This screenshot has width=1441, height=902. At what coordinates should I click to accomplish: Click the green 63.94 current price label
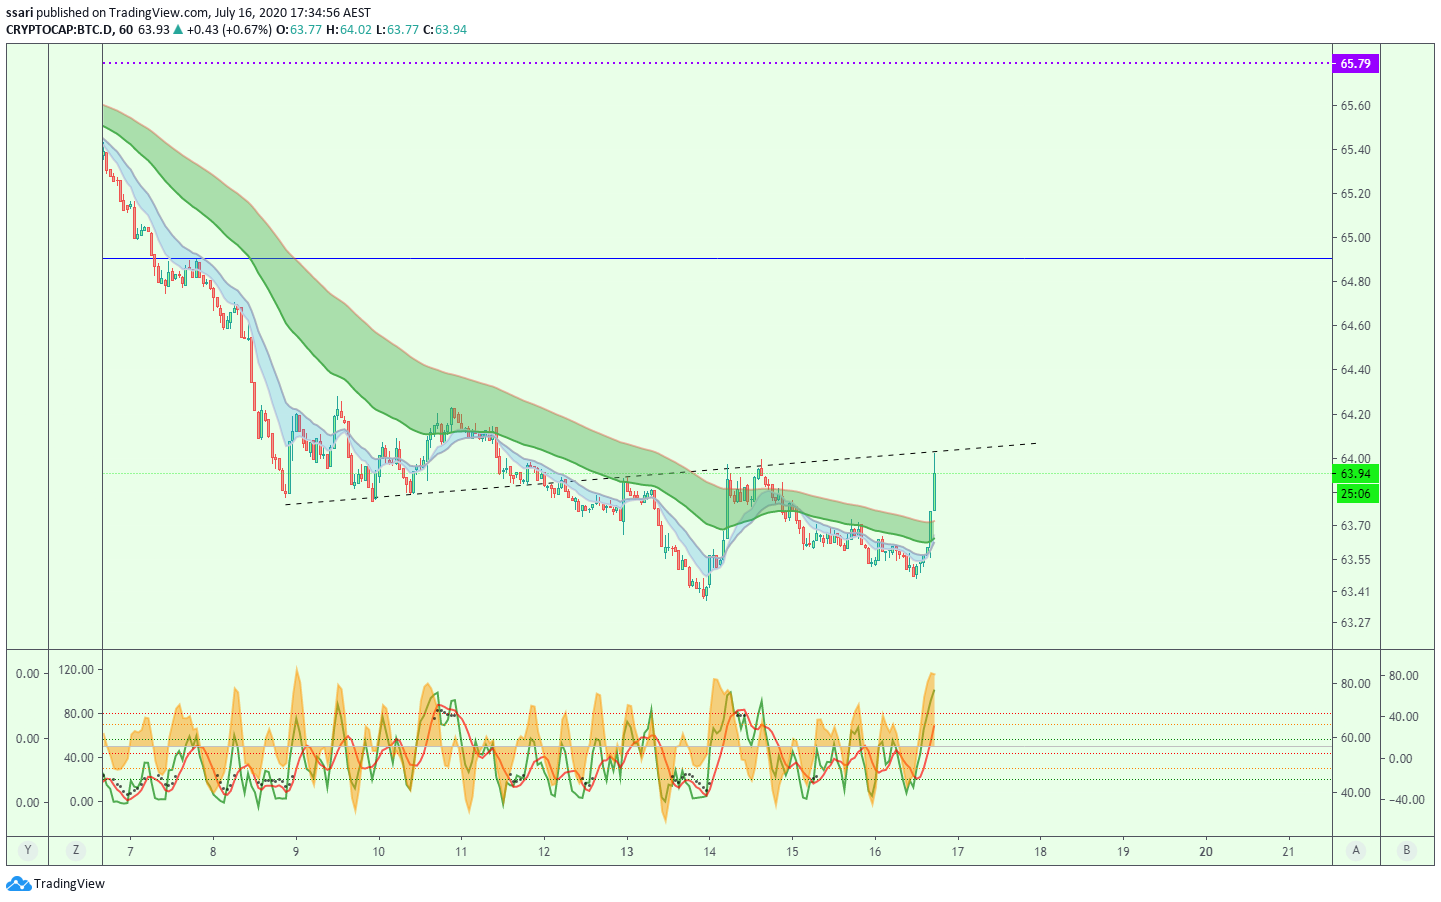click(x=1355, y=474)
